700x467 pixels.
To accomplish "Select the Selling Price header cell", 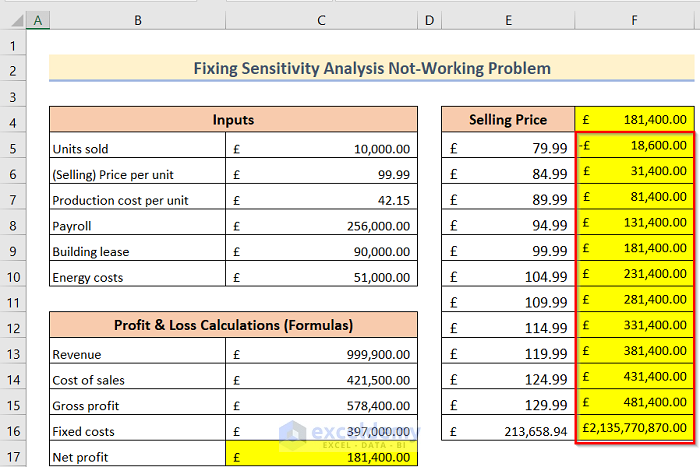I will 508,120.
